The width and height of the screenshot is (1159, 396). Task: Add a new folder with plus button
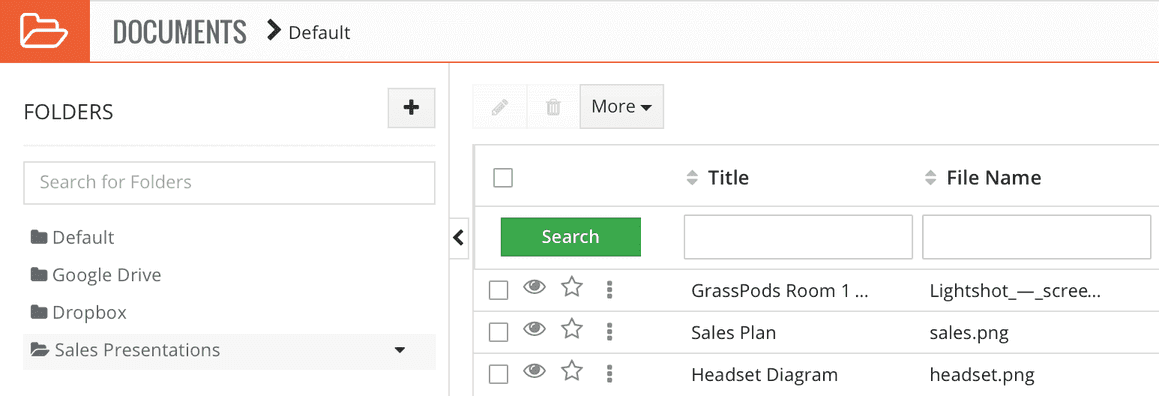412,107
